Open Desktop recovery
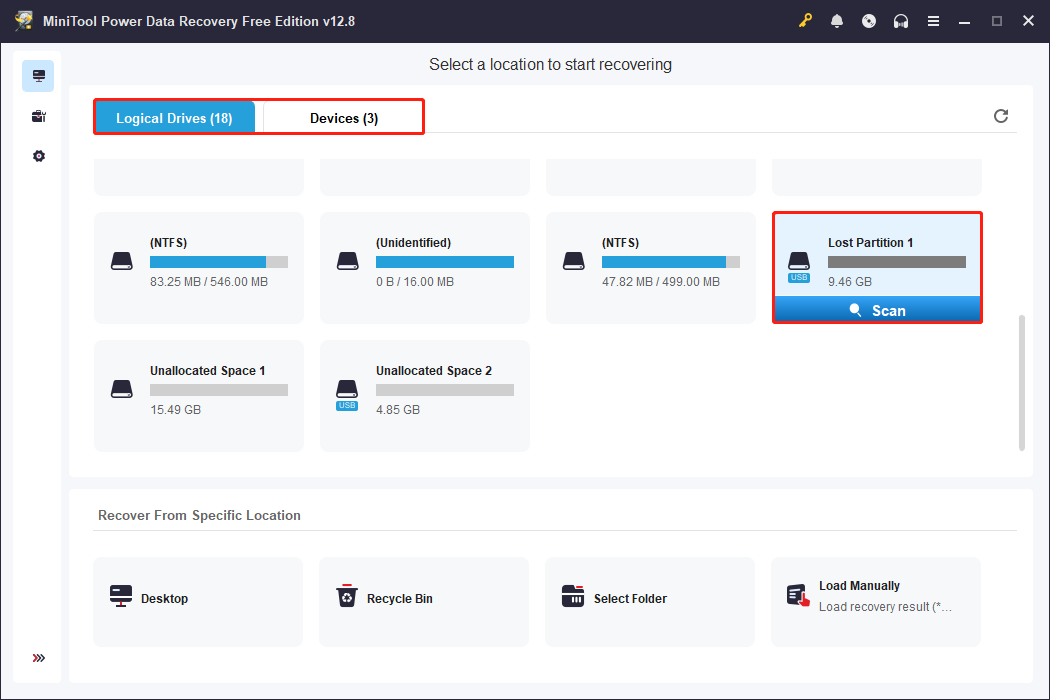The image size is (1050, 700). 197,597
